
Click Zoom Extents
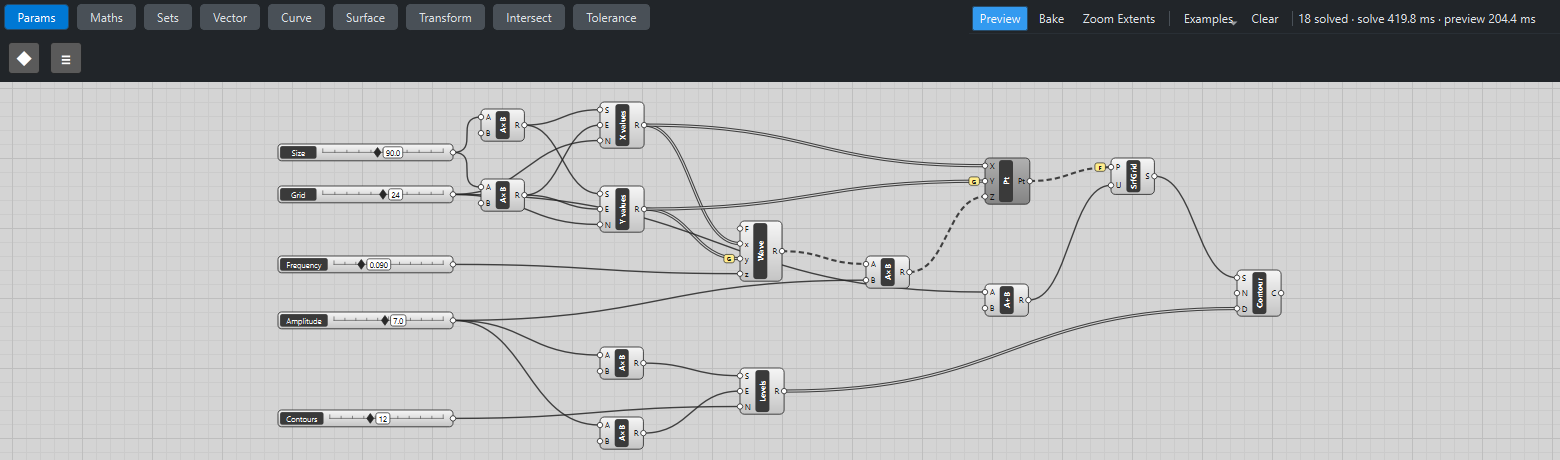point(1119,19)
